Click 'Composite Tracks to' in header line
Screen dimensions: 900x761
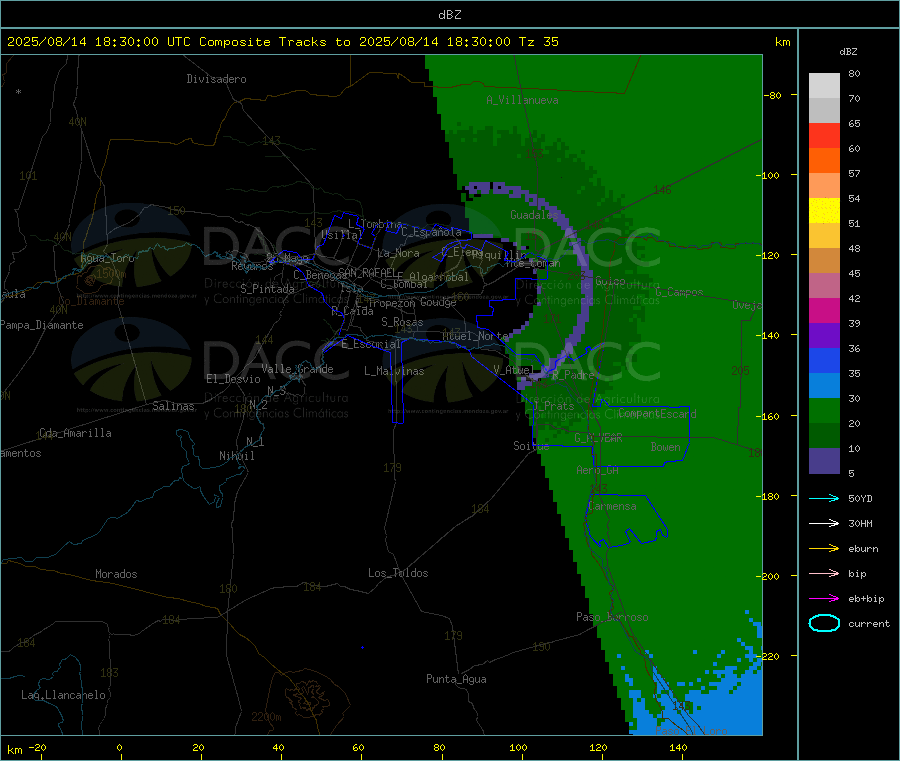point(274,42)
